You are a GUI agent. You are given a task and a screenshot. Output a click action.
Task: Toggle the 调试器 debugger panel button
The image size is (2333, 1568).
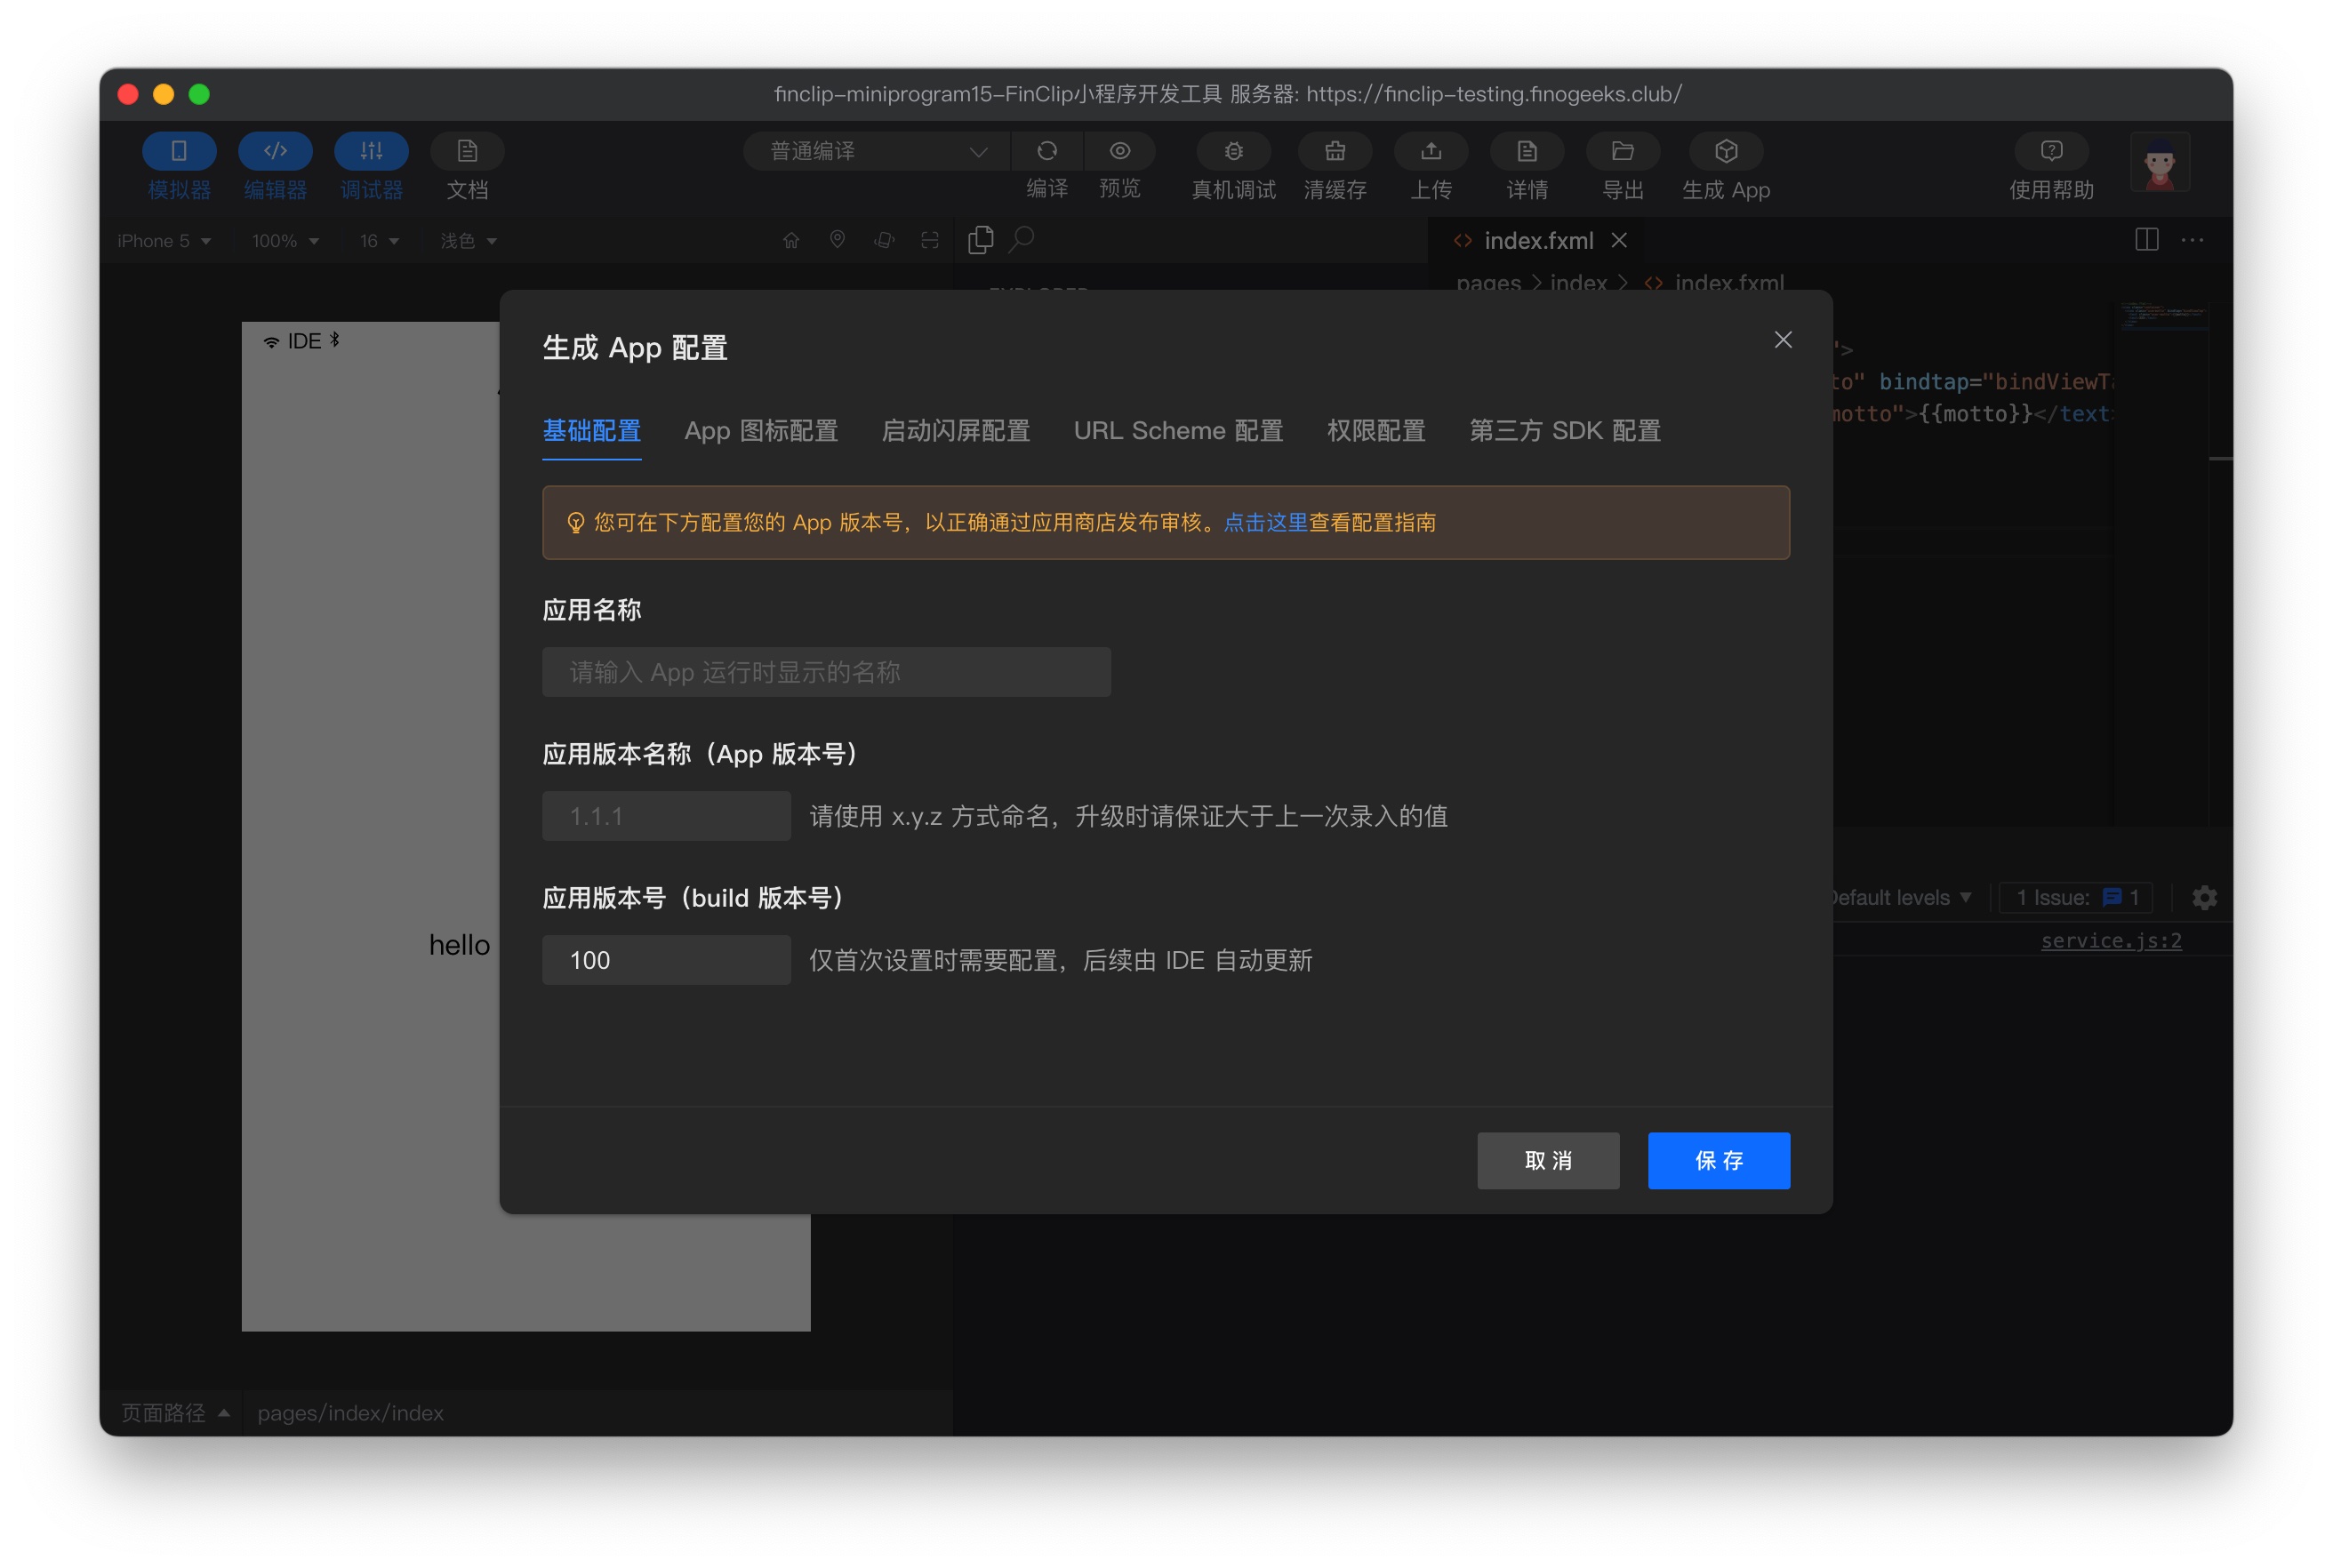tap(371, 151)
